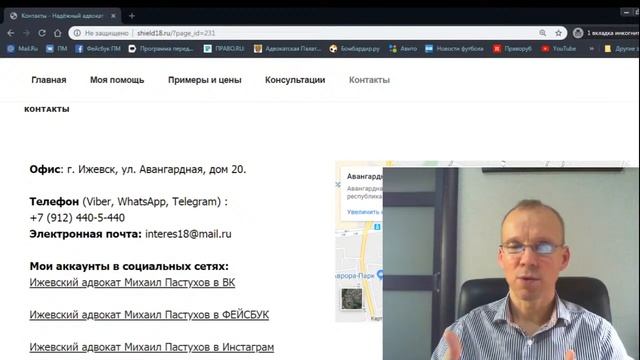Open the Mail.Ru bookmark
640x360 pixels.
[x=23, y=49]
